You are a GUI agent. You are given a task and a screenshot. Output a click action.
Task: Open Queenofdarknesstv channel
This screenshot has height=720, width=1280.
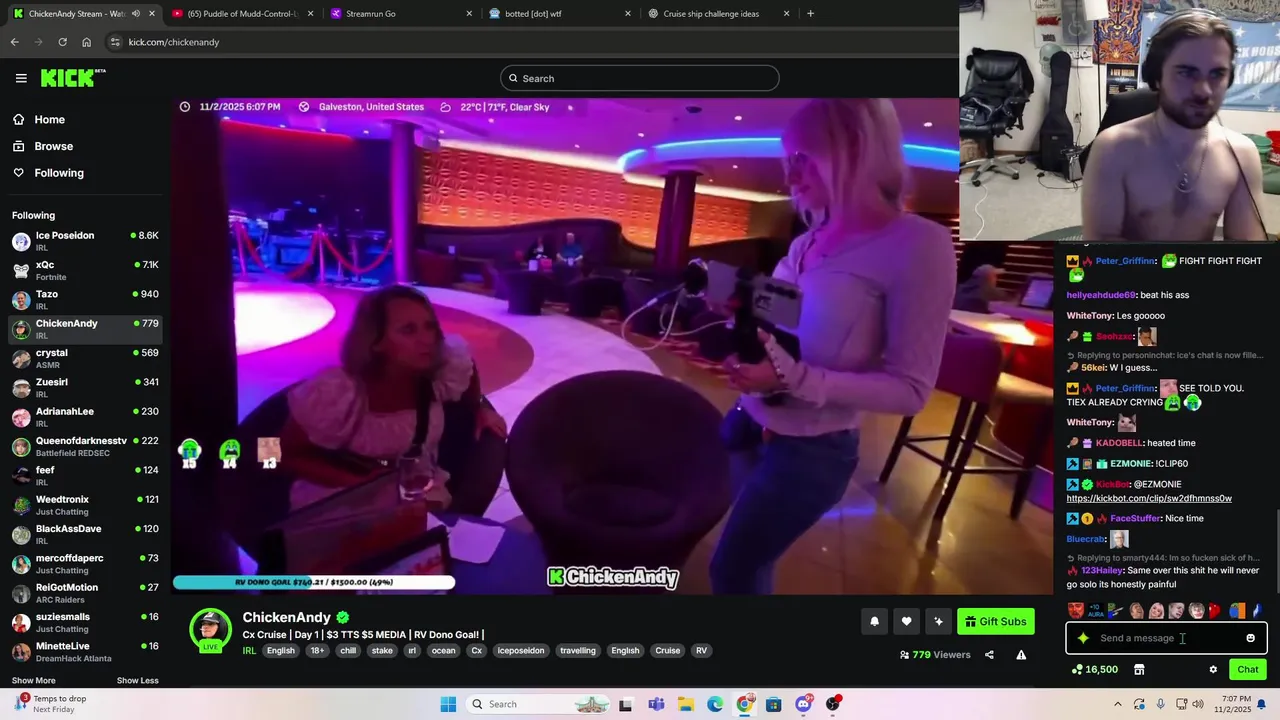point(85,446)
